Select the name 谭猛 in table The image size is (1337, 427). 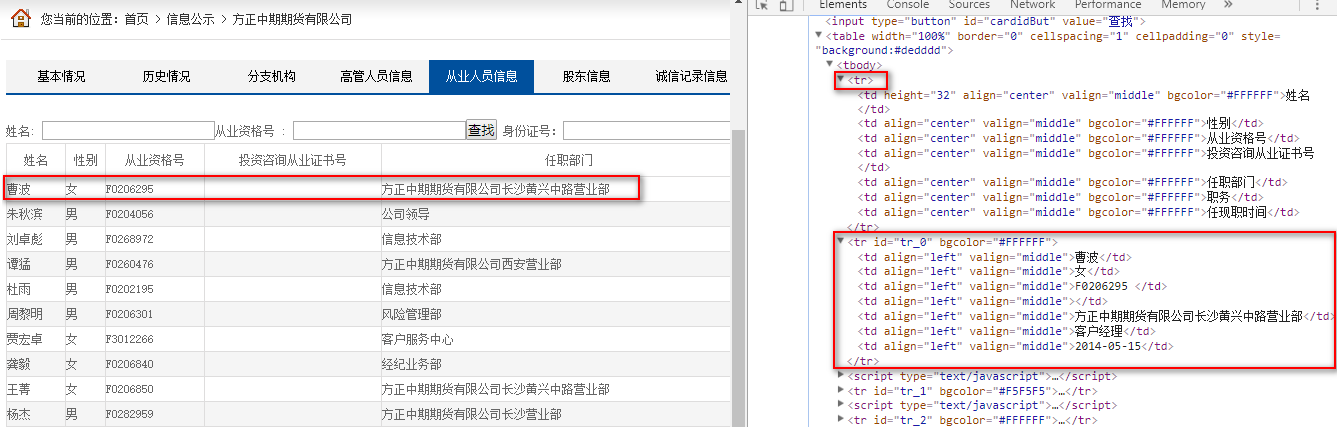pos(18,264)
